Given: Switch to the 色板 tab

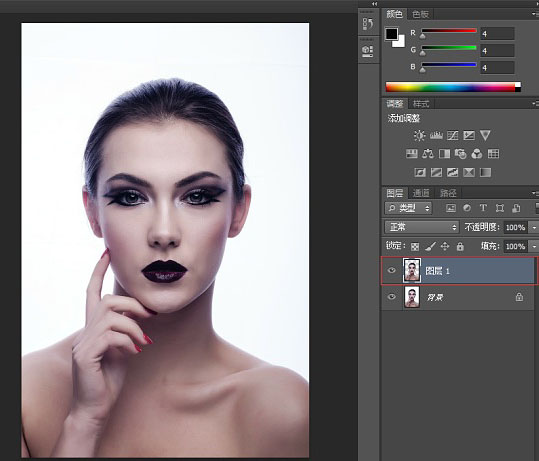Looking at the screenshot, I should pyautogui.click(x=420, y=14).
